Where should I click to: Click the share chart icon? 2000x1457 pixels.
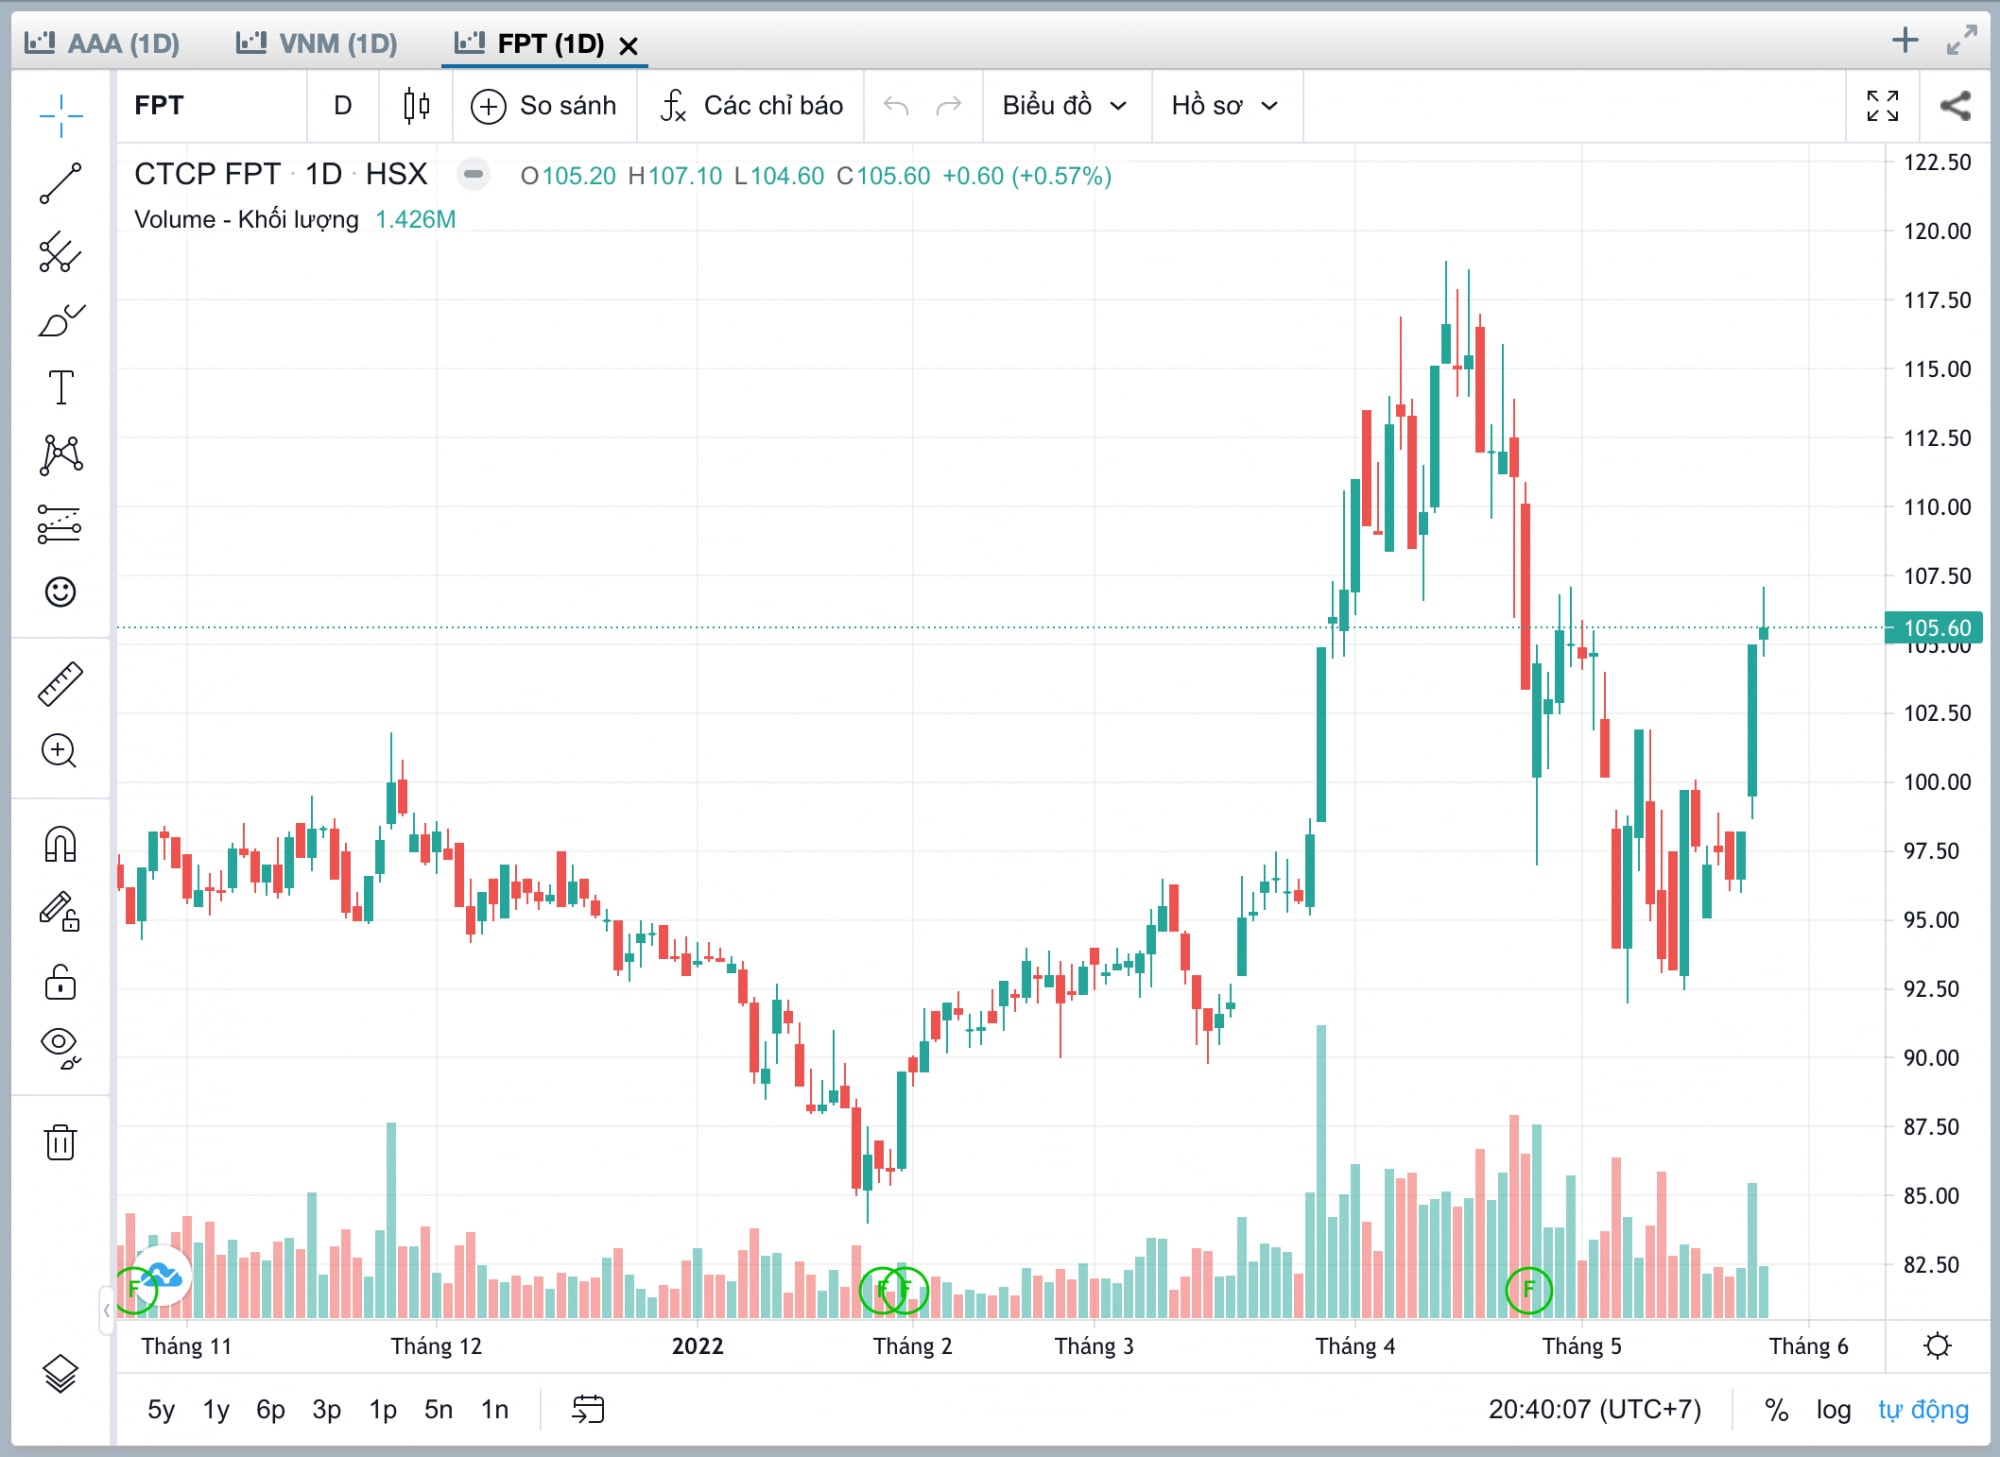point(1955,105)
